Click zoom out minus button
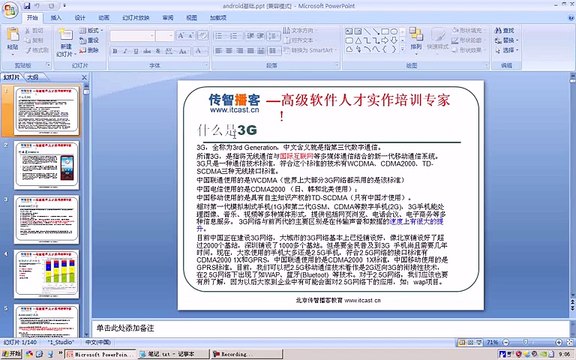Image resolution: width=576 pixels, height=360 pixels. [x=506, y=342]
